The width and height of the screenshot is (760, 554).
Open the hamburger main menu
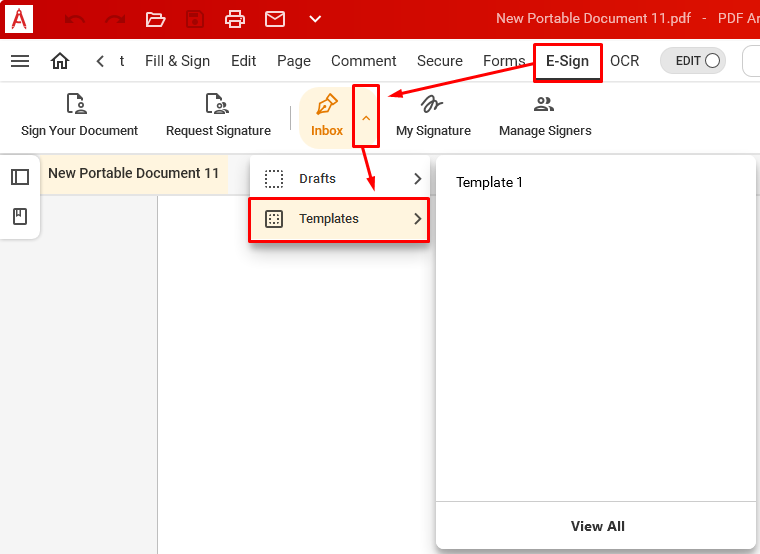click(x=20, y=61)
